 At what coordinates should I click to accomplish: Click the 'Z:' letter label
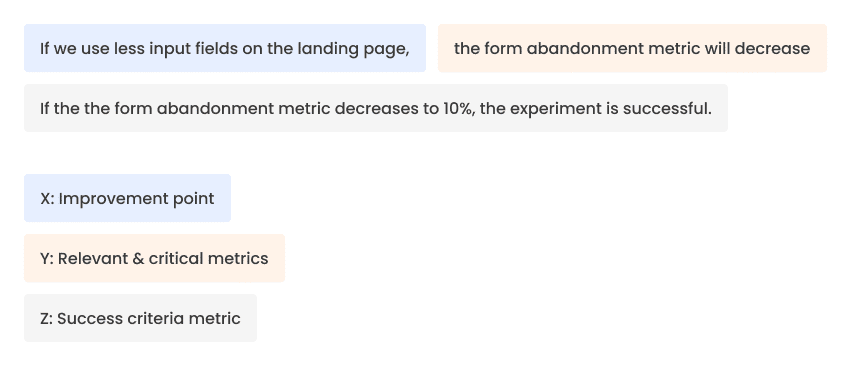[x=46, y=319]
